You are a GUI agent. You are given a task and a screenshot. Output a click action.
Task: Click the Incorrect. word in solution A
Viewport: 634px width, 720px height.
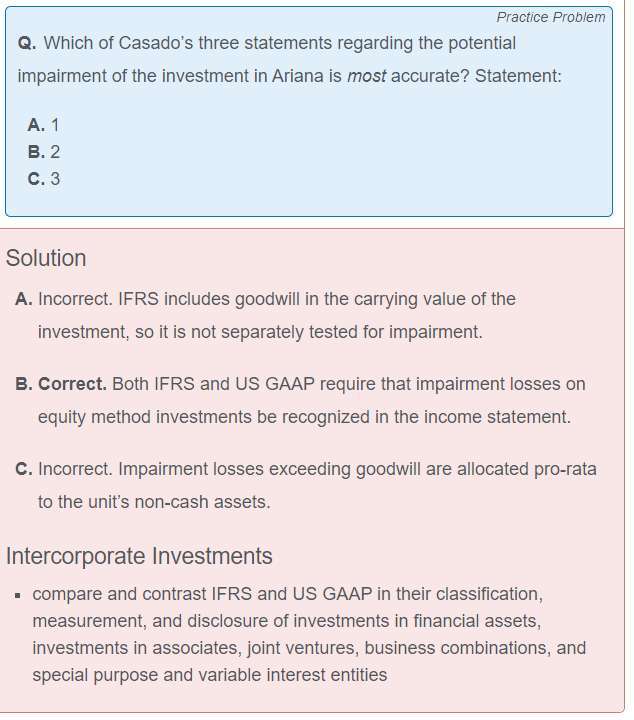[x=75, y=299]
